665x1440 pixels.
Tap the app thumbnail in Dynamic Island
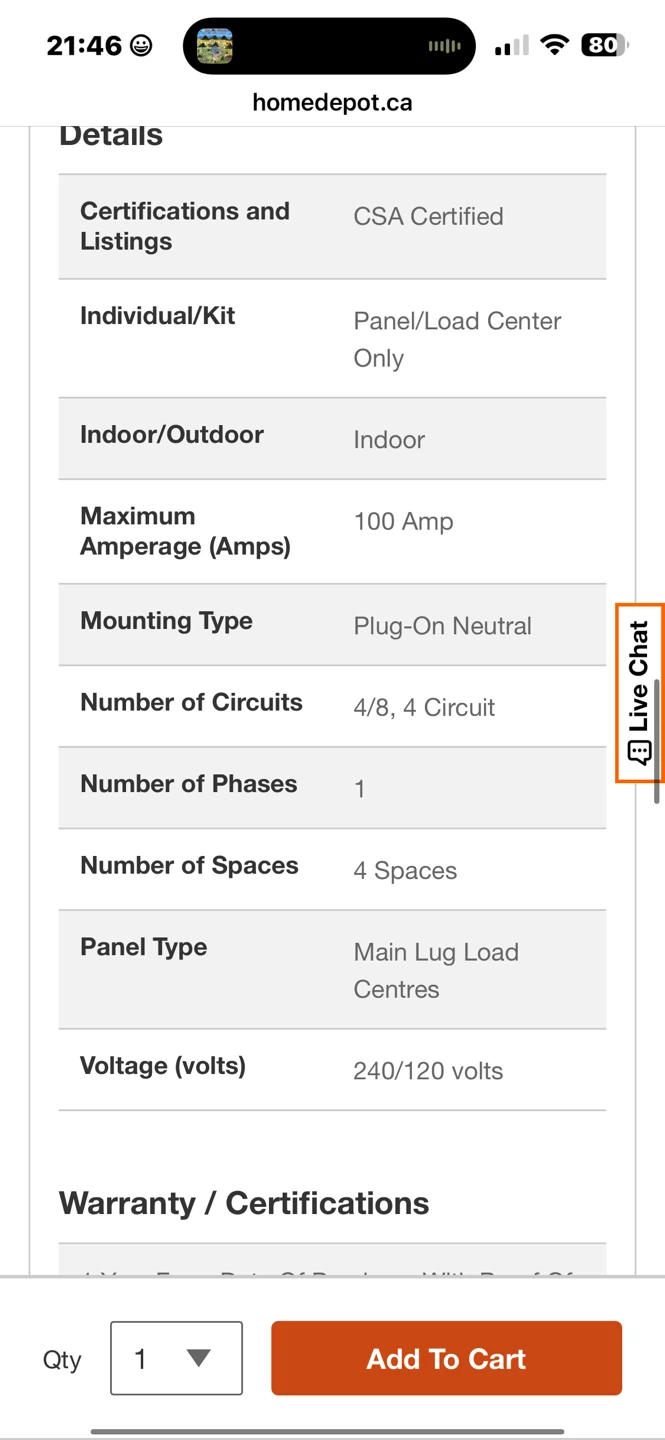coord(214,46)
